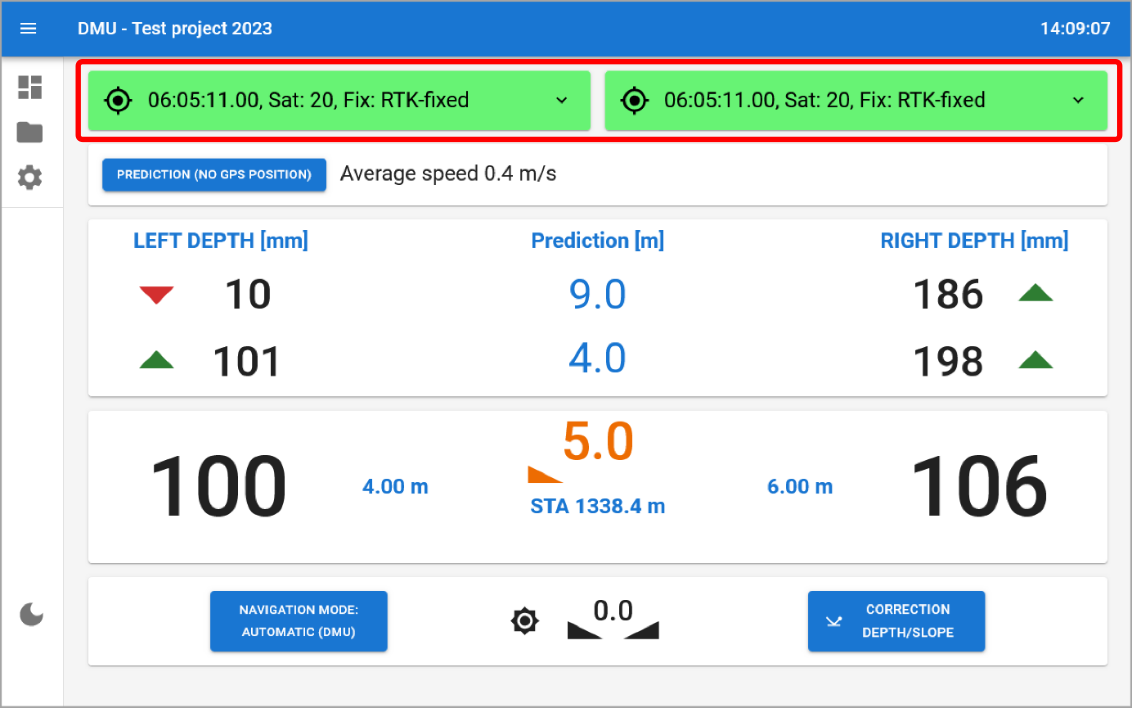The height and width of the screenshot is (708, 1132).
Task: Click red down arrow beside left depth 10
Action: point(156,294)
